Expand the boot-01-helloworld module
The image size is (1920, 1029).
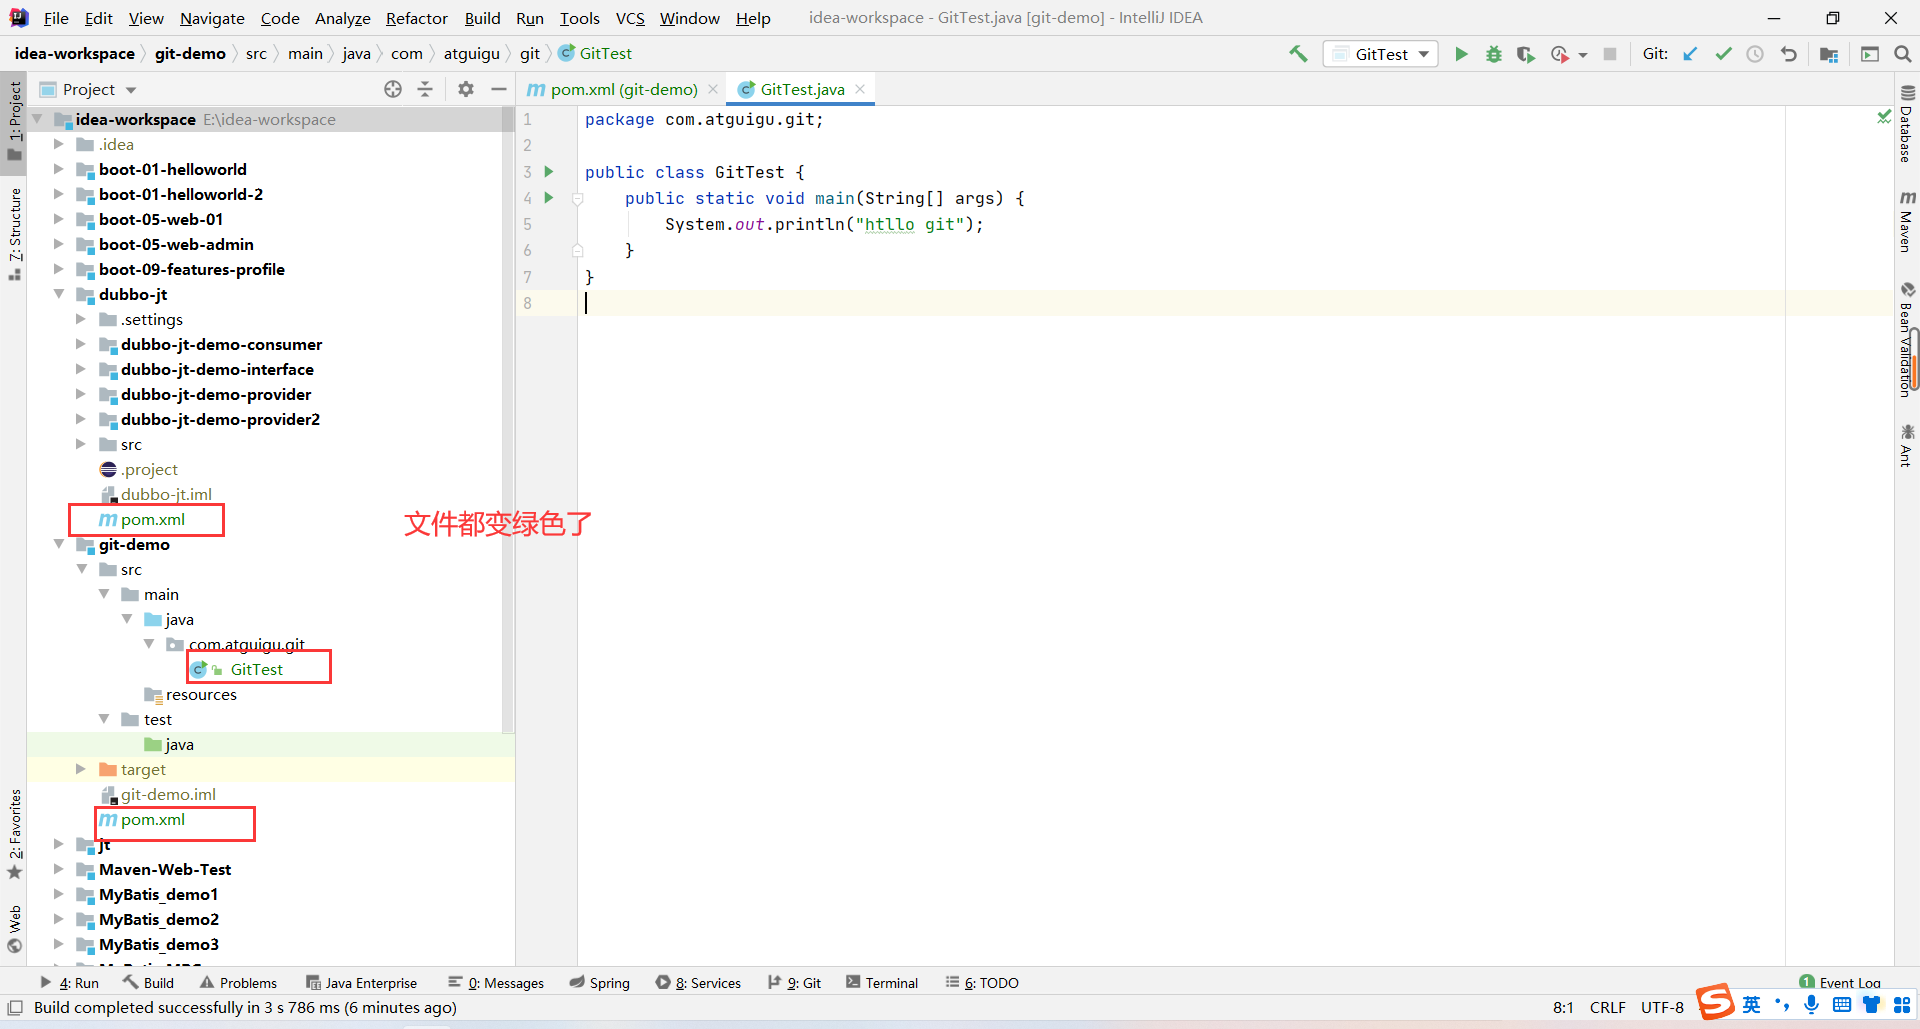(59, 169)
